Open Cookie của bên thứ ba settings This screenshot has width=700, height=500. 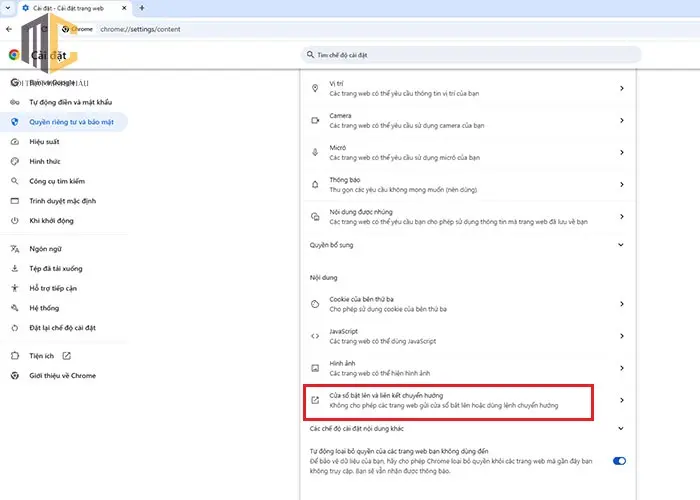[468, 304]
